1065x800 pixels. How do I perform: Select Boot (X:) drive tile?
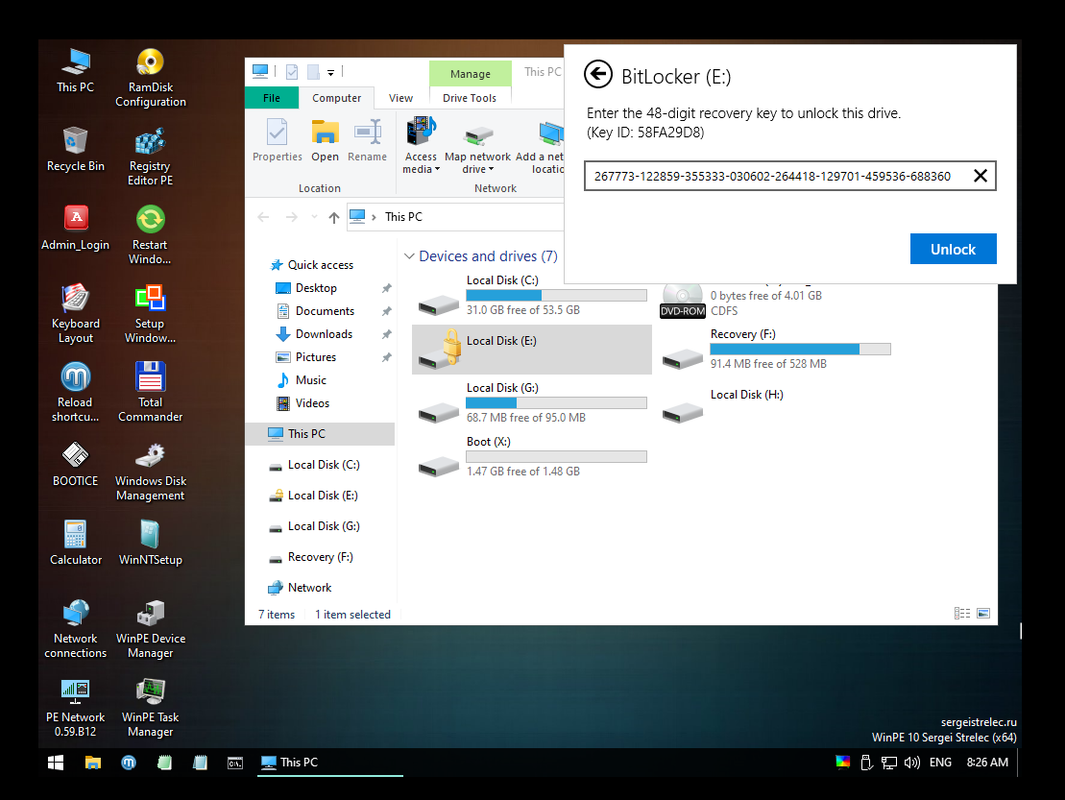coord(532,456)
